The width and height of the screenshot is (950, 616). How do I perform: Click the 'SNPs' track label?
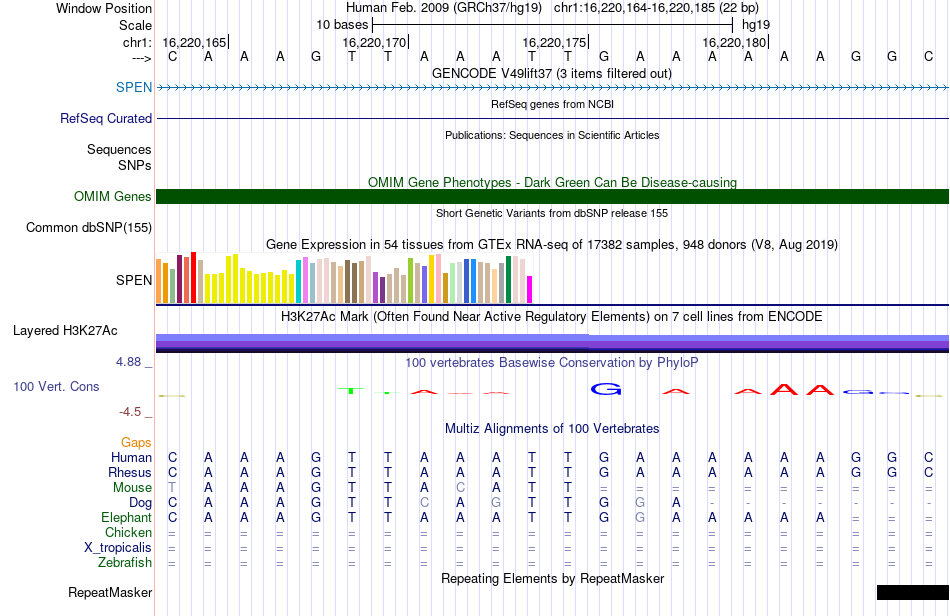[135, 165]
